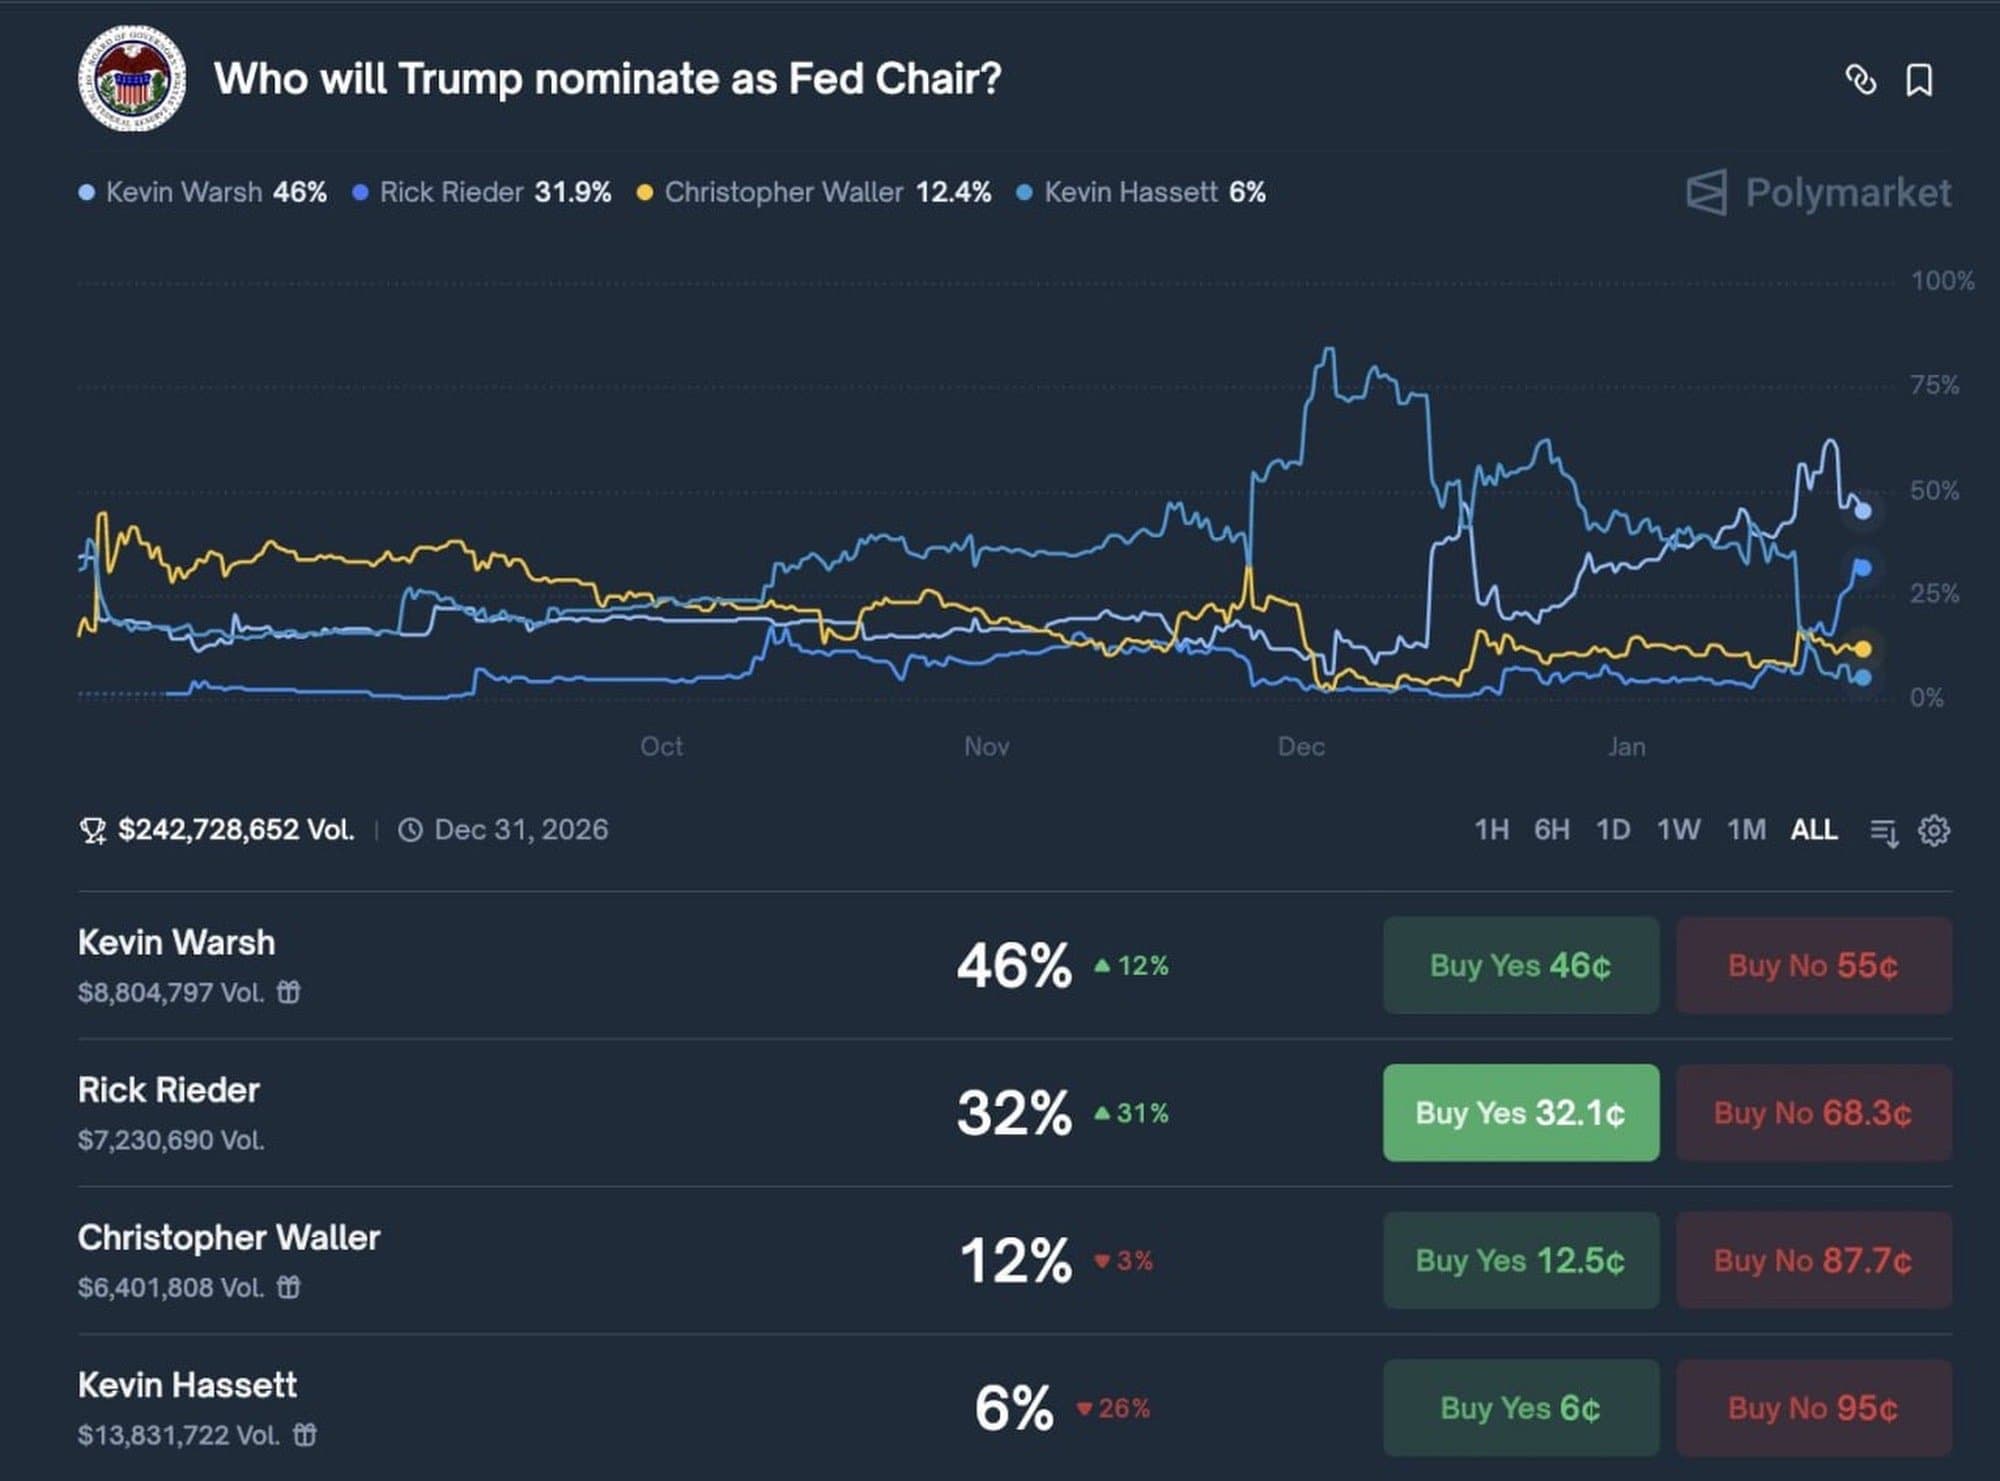Click gift icon beside Kevin Hassett volume

(x=305, y=1435)
